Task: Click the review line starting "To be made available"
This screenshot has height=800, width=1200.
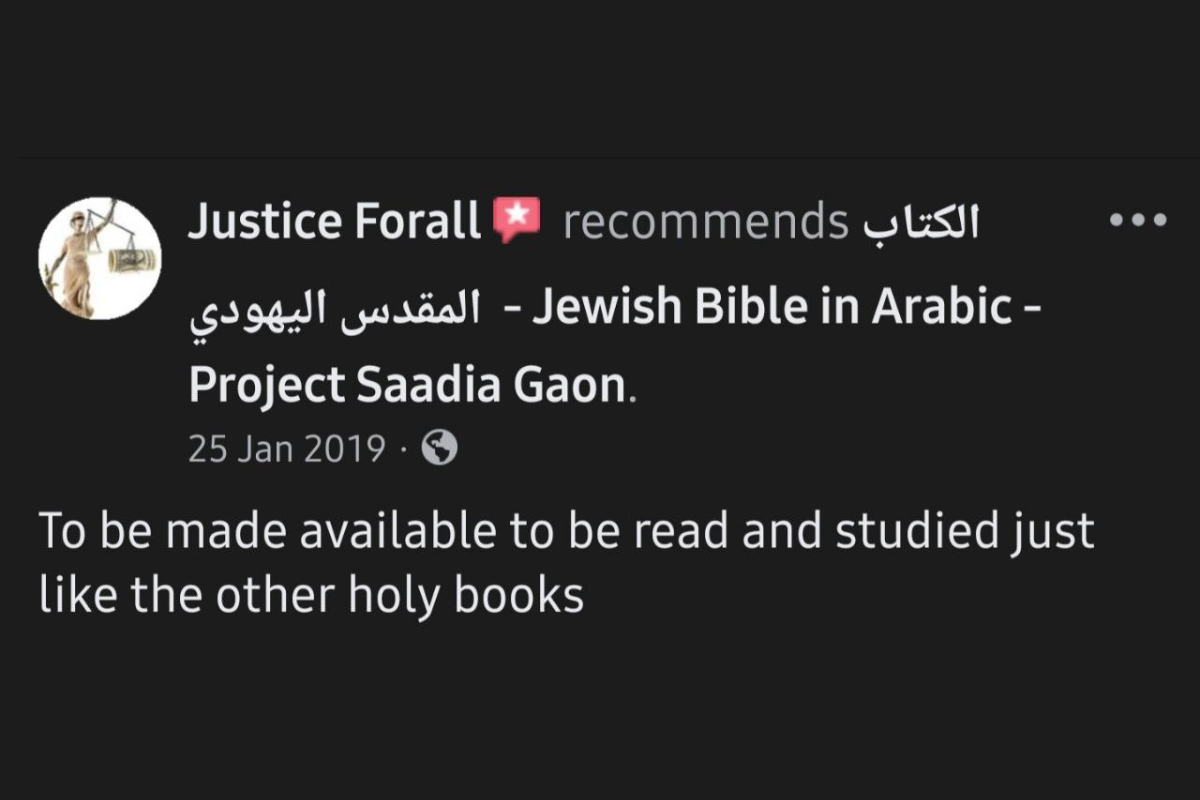Action: click(566, 531)
